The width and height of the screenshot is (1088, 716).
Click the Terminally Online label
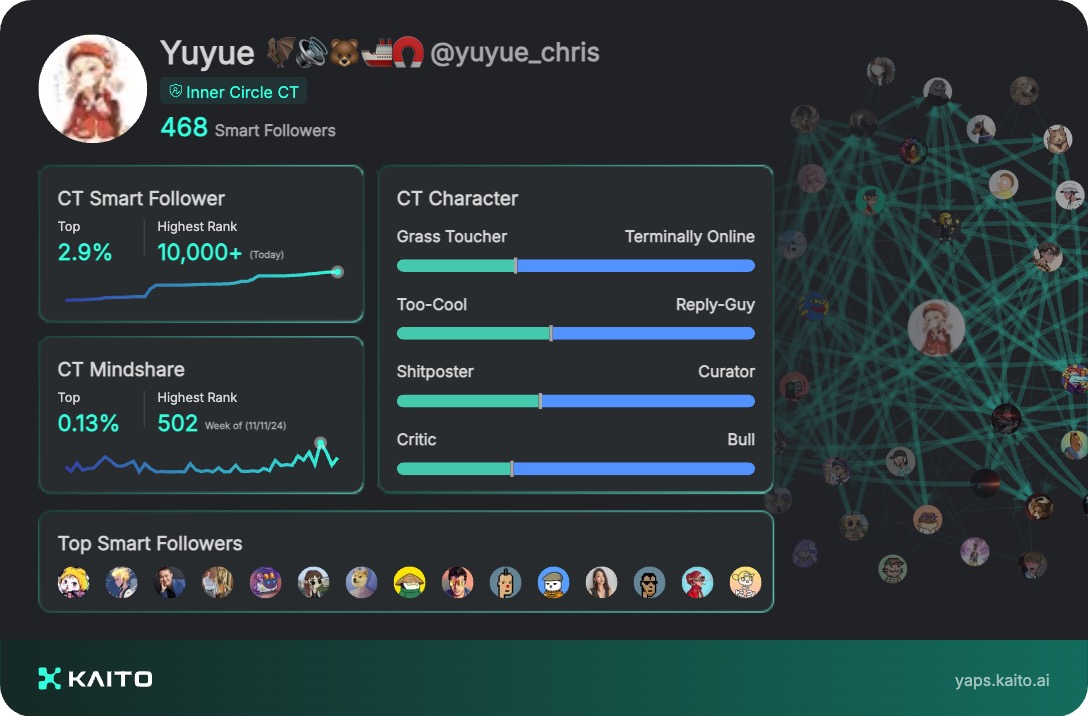(x=690, y=237)
